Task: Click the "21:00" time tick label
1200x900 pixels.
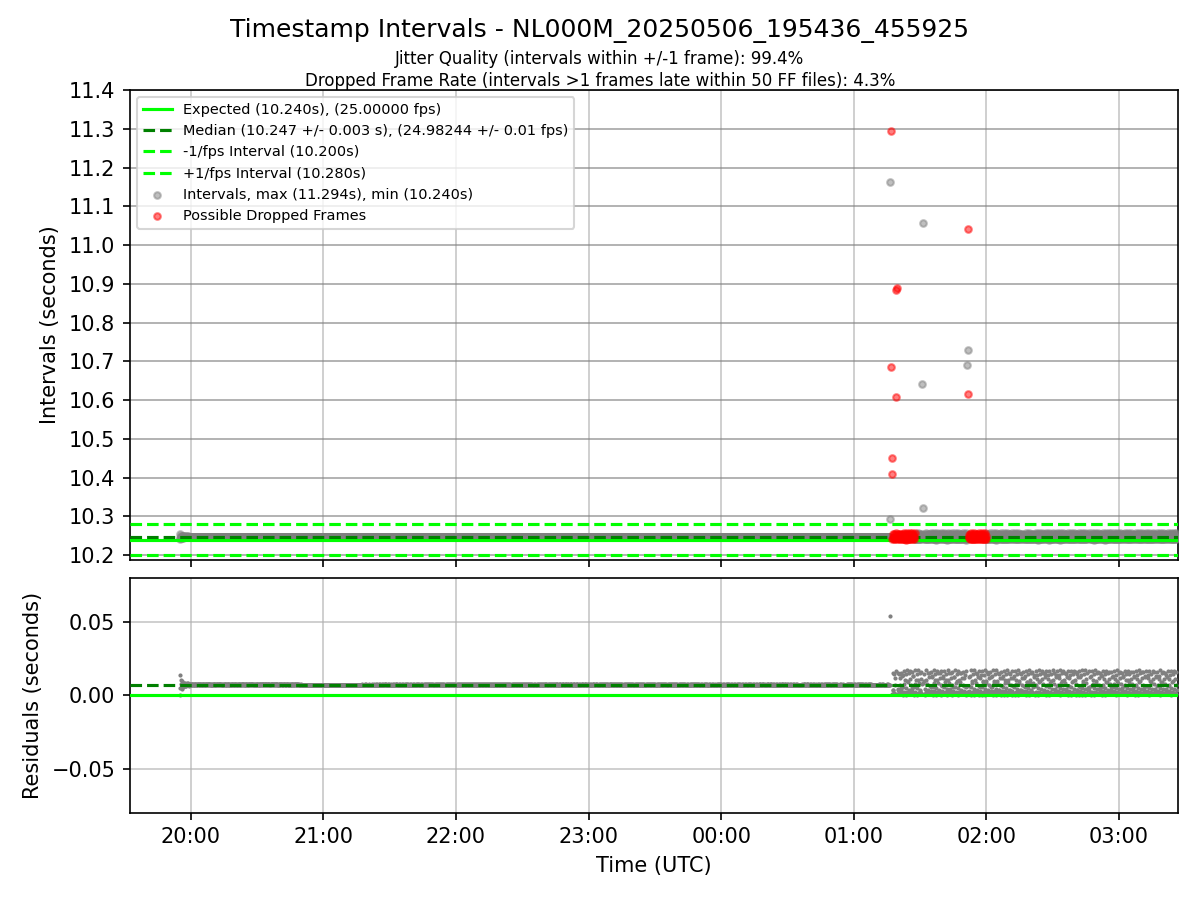Action: pos(323,835)
